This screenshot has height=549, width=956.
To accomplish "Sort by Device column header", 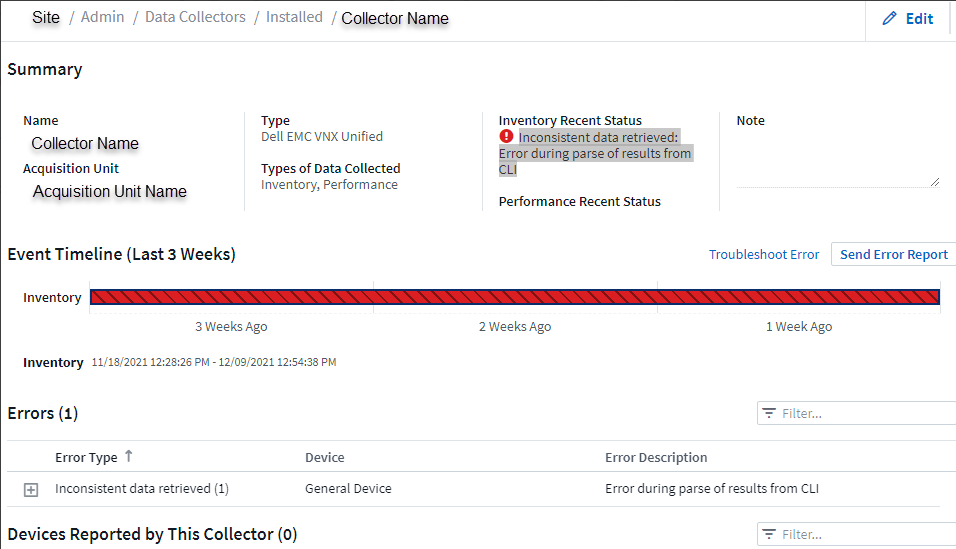I will point(324,457).
